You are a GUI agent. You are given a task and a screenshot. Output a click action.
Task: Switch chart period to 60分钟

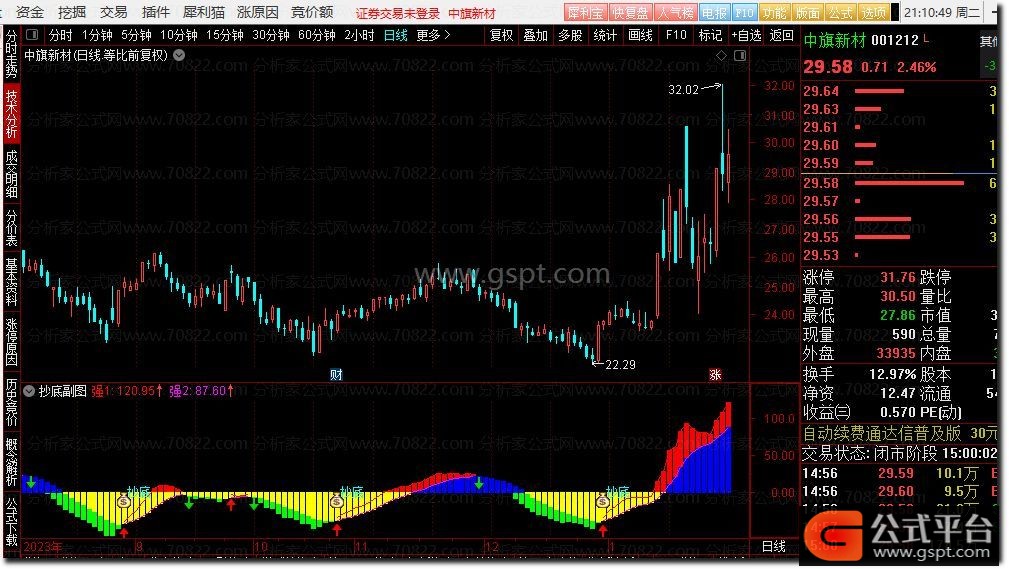317,35
